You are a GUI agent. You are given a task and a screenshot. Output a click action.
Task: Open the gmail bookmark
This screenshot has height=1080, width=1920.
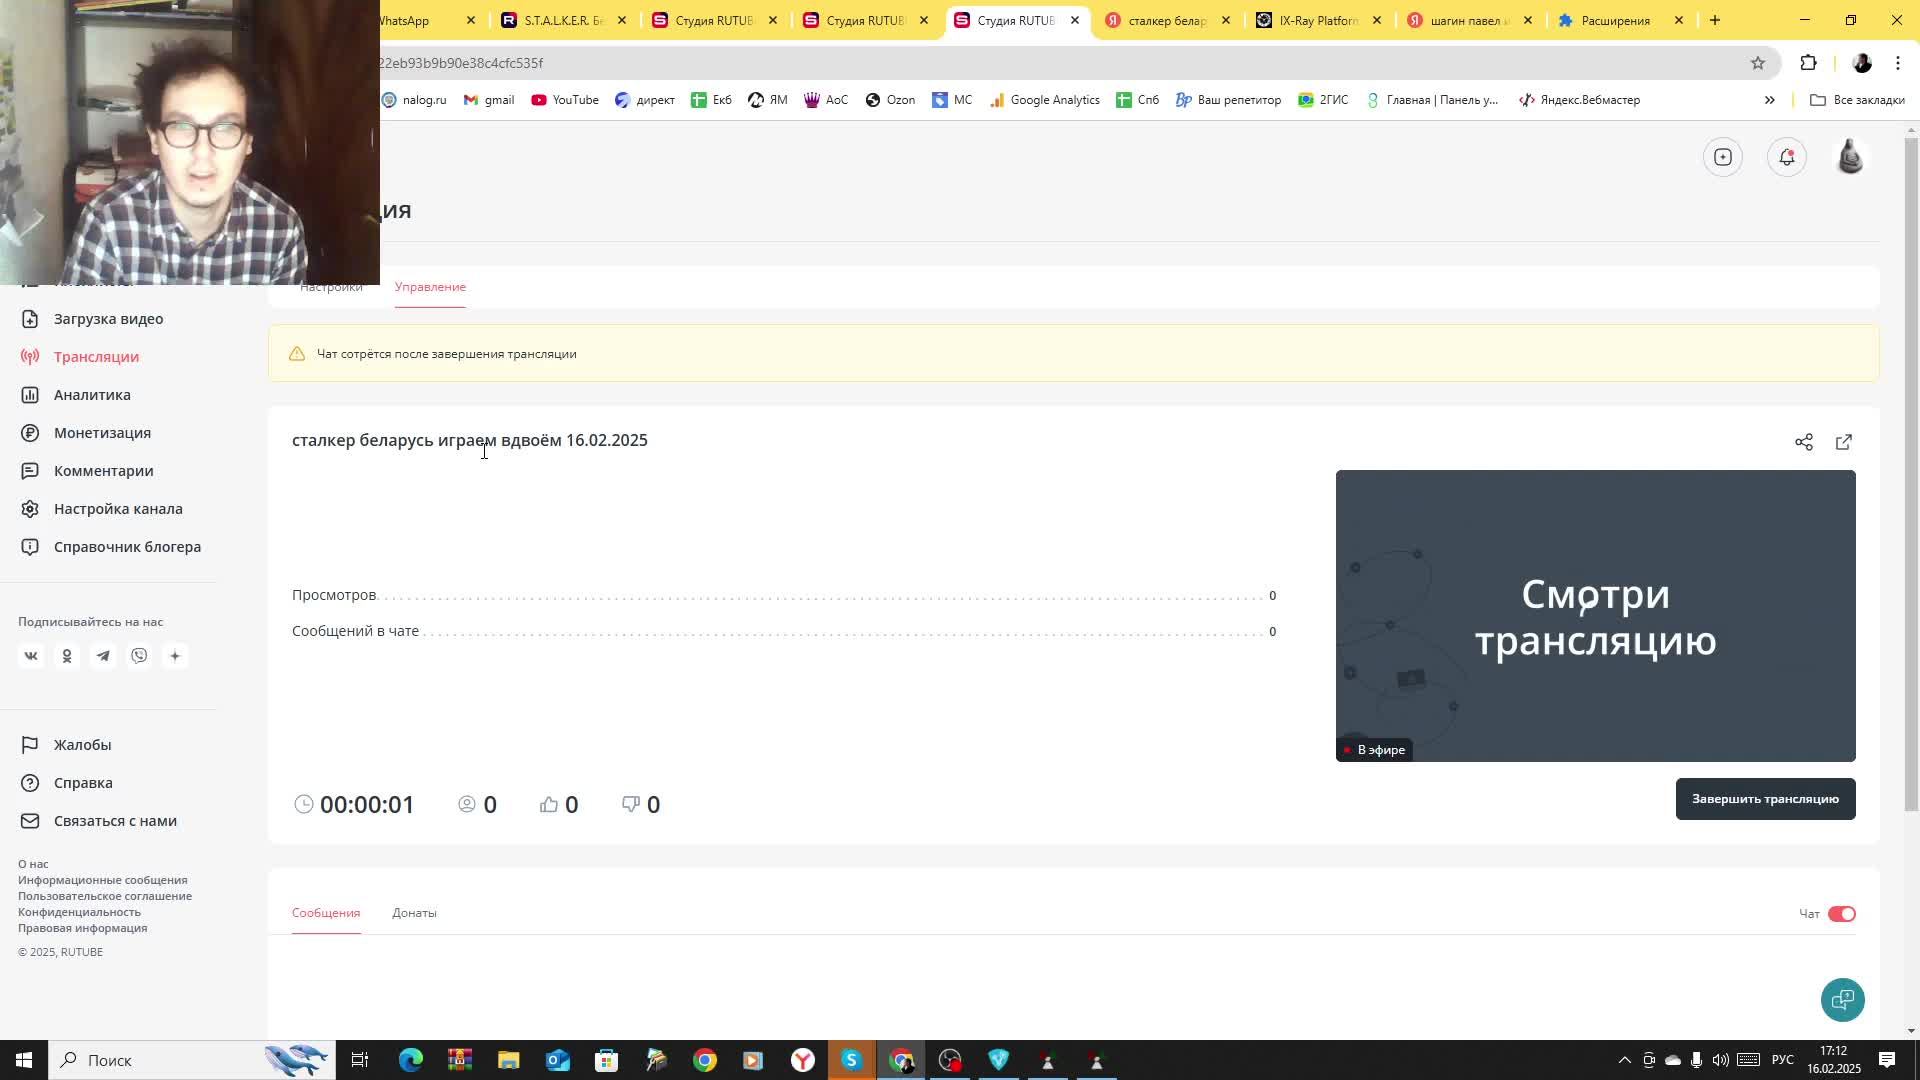[x=489, y=100]
